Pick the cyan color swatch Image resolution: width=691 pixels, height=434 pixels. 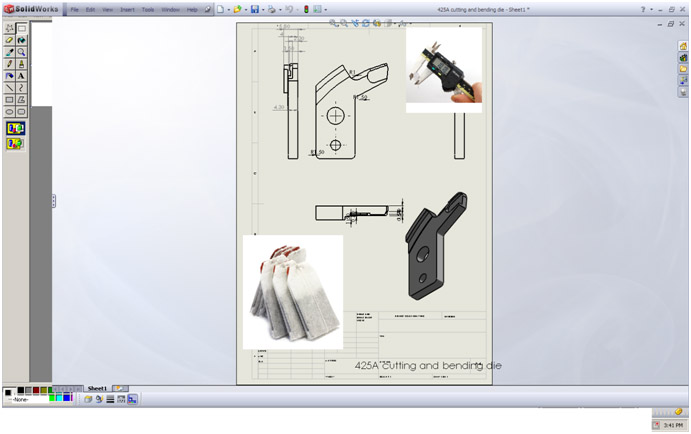[59, 397]
